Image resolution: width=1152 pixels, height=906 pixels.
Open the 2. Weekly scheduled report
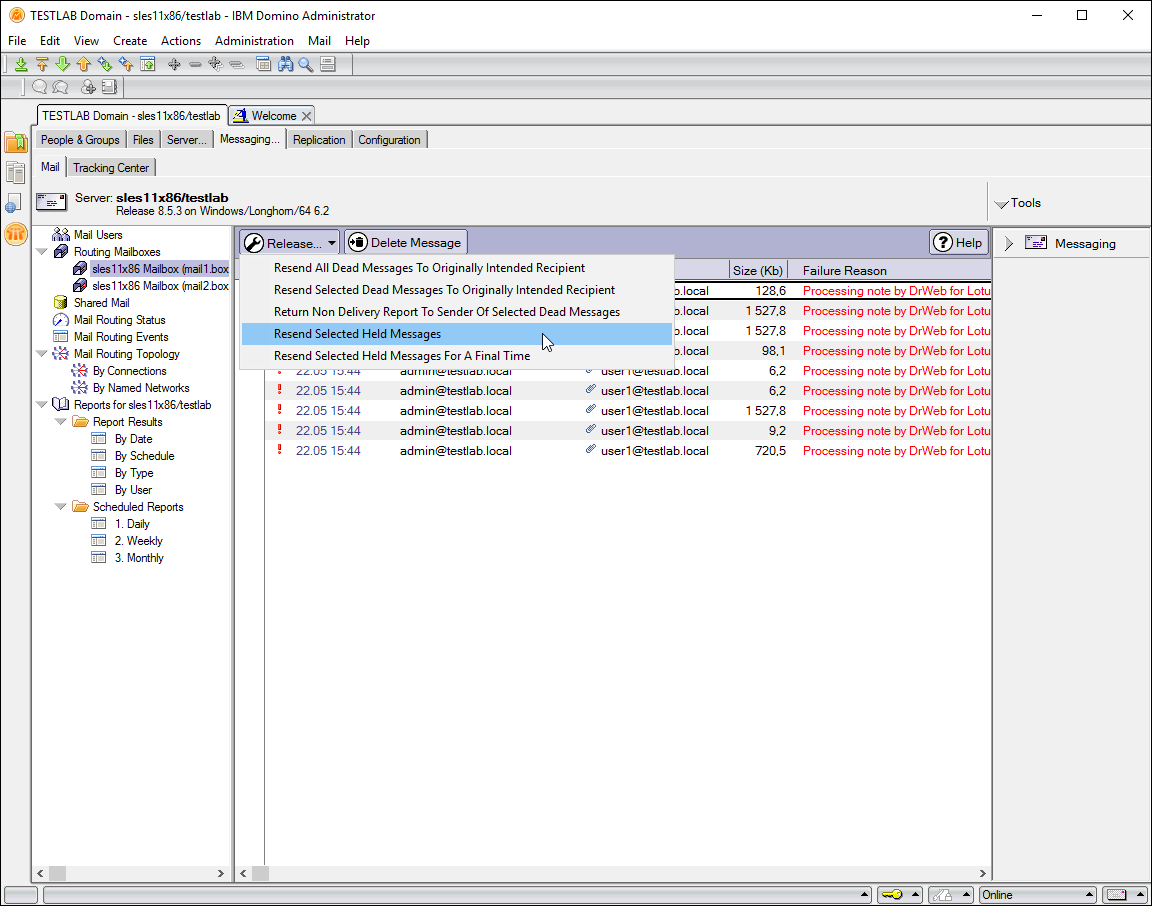click(138, 542)
